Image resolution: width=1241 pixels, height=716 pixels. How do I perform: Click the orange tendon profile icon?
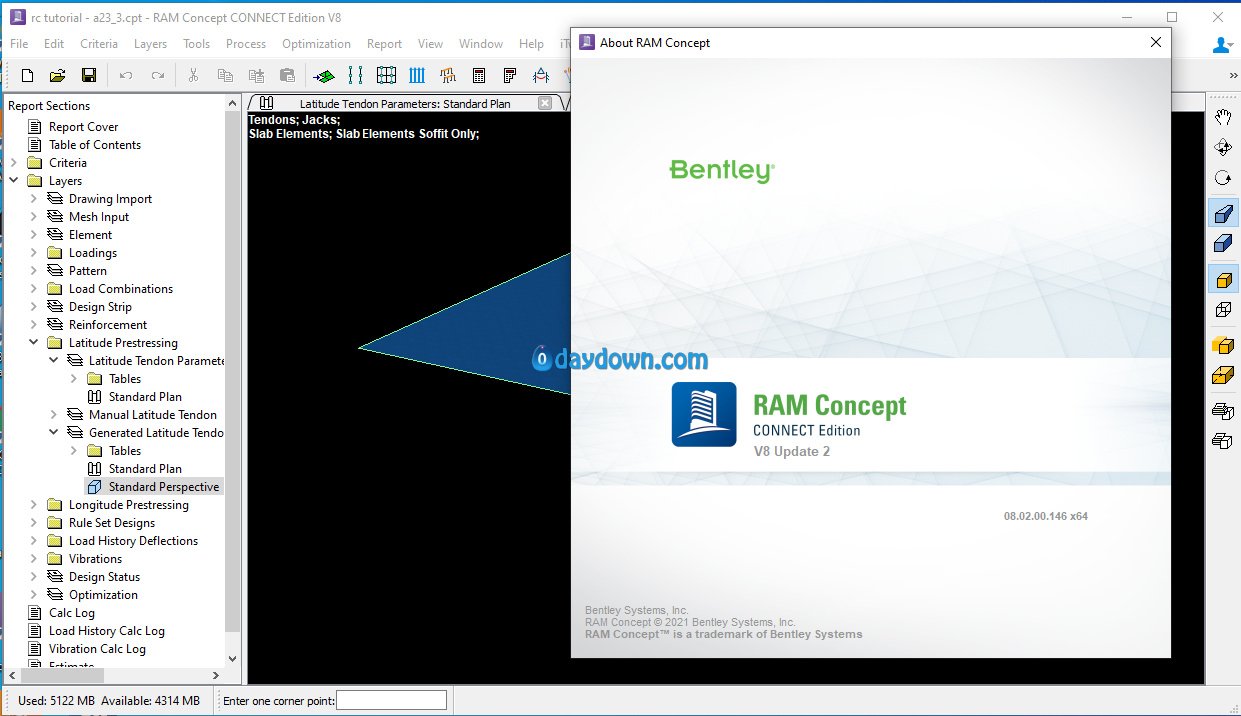[448, 75]
